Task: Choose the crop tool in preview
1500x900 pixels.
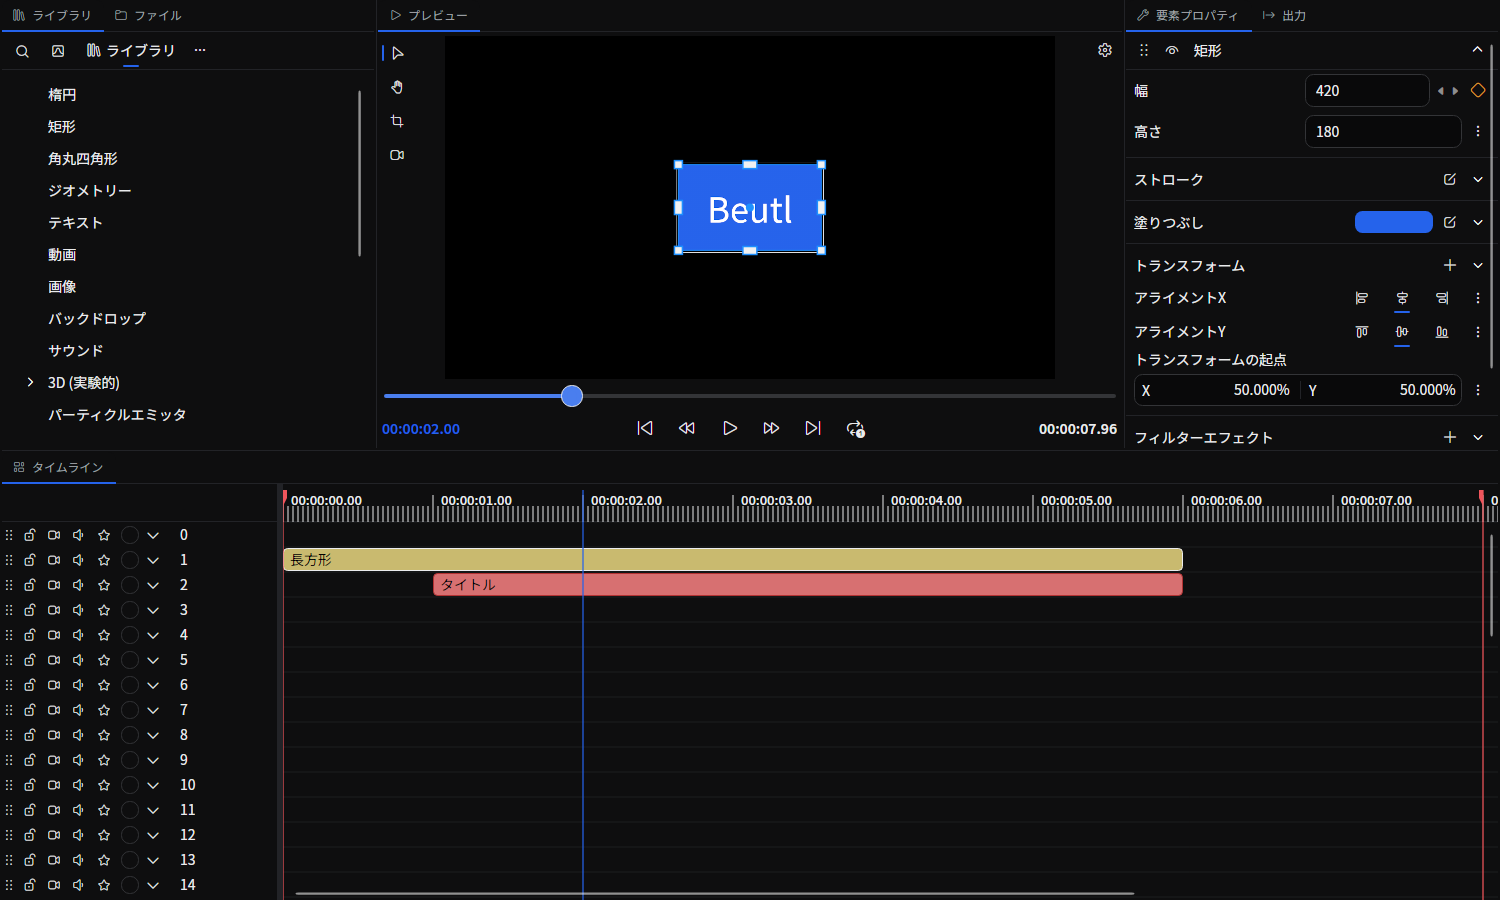Action: pos(397,121)
